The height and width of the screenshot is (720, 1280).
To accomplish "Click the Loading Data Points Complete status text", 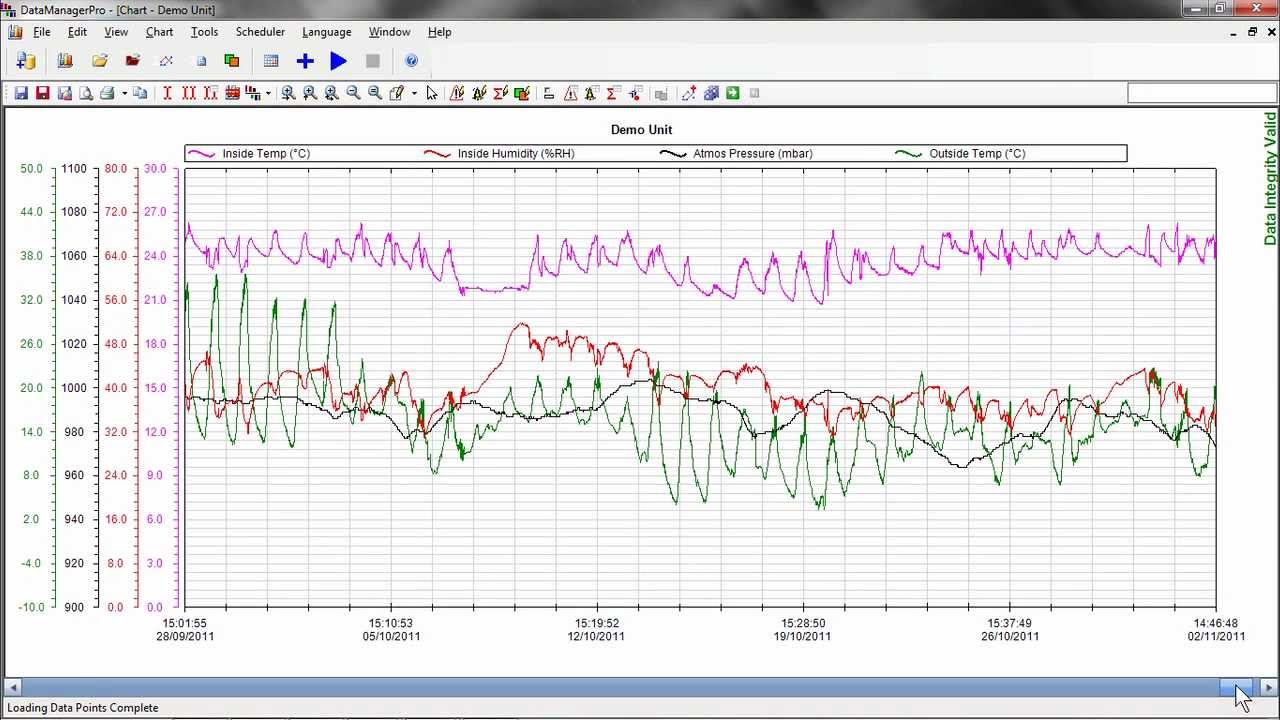I will tap(83, 708).
